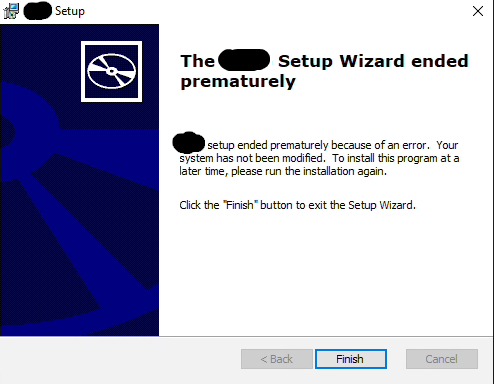Click the word prematurely in the heading
The height and width of the screenshot is (384, 494).
point(238,82)
